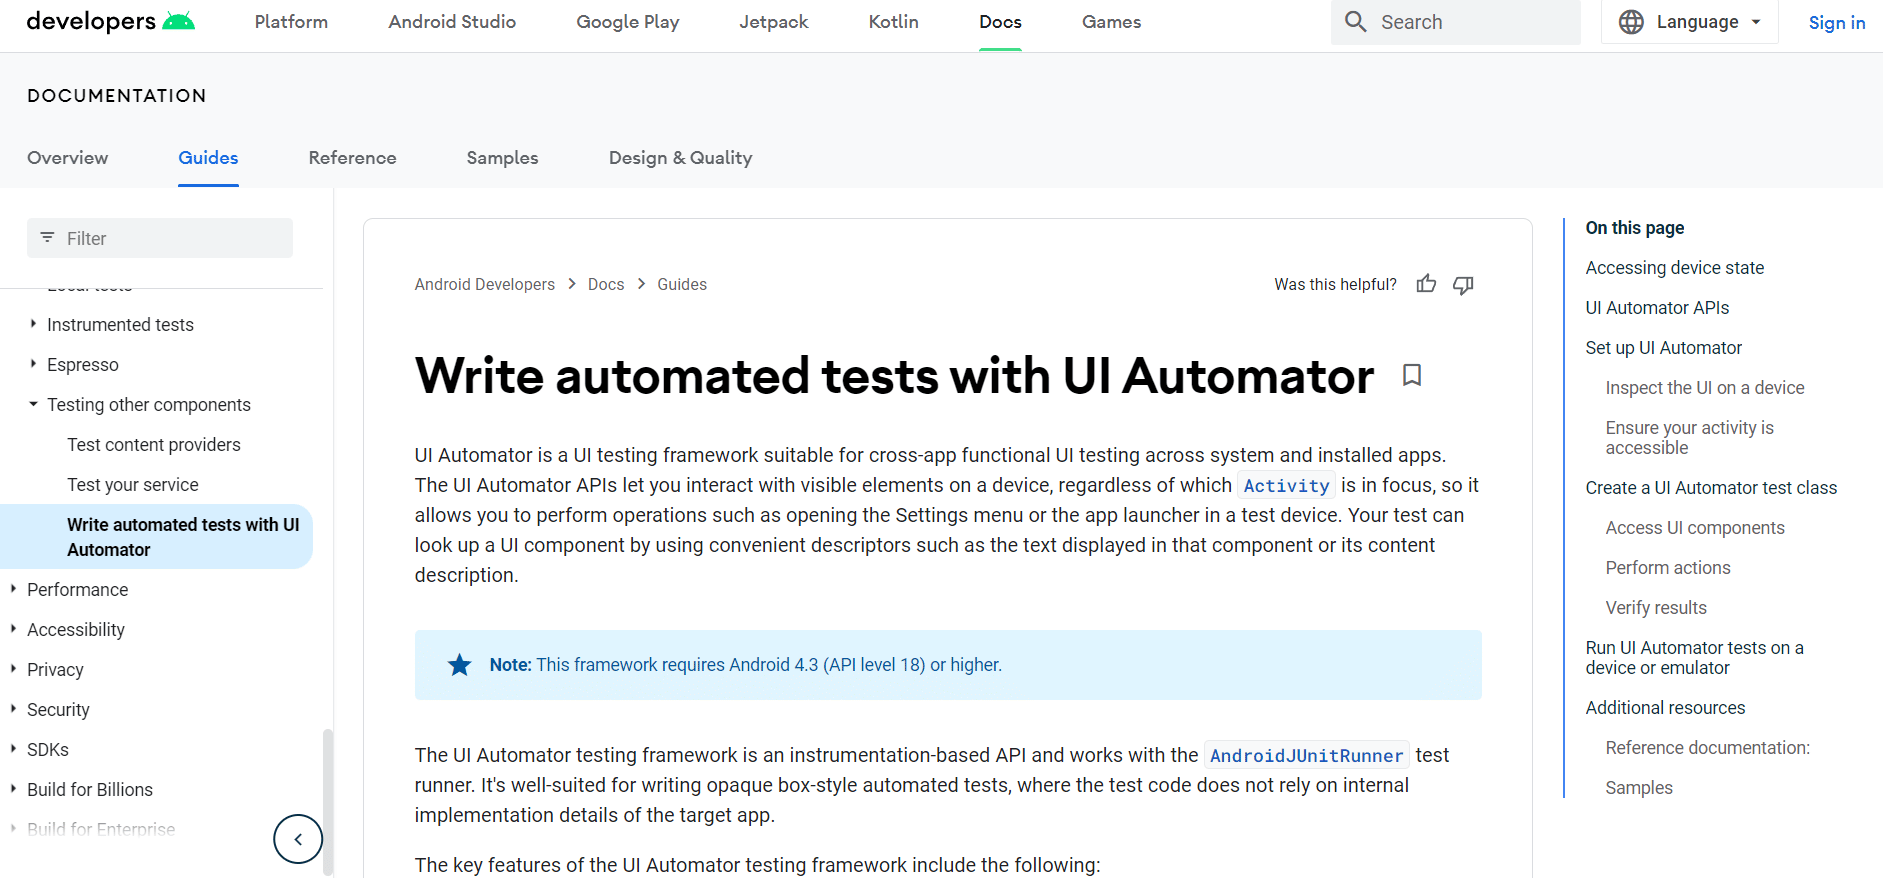Jump to Additional resources section

point(1665,707)
